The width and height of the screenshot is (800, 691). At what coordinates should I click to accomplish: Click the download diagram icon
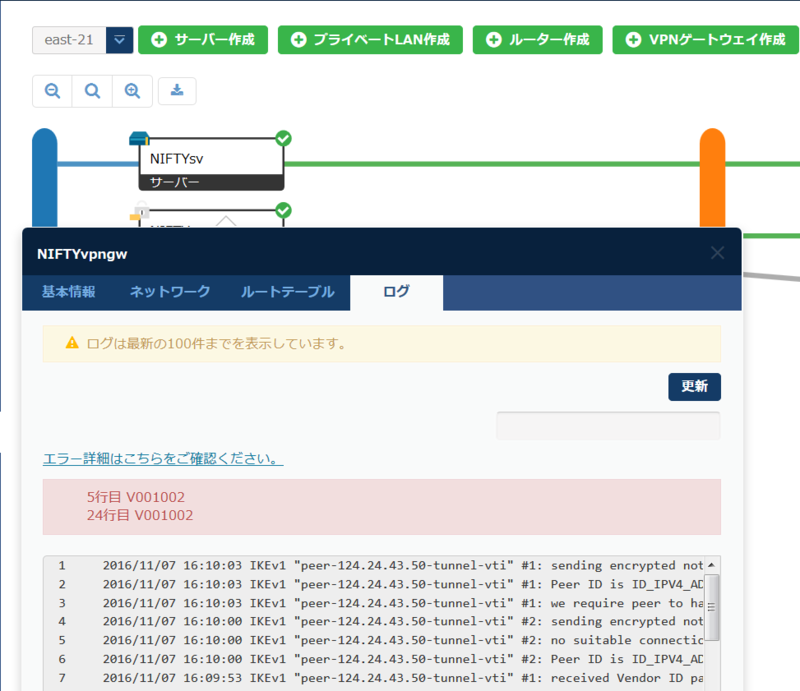point(177,91)
